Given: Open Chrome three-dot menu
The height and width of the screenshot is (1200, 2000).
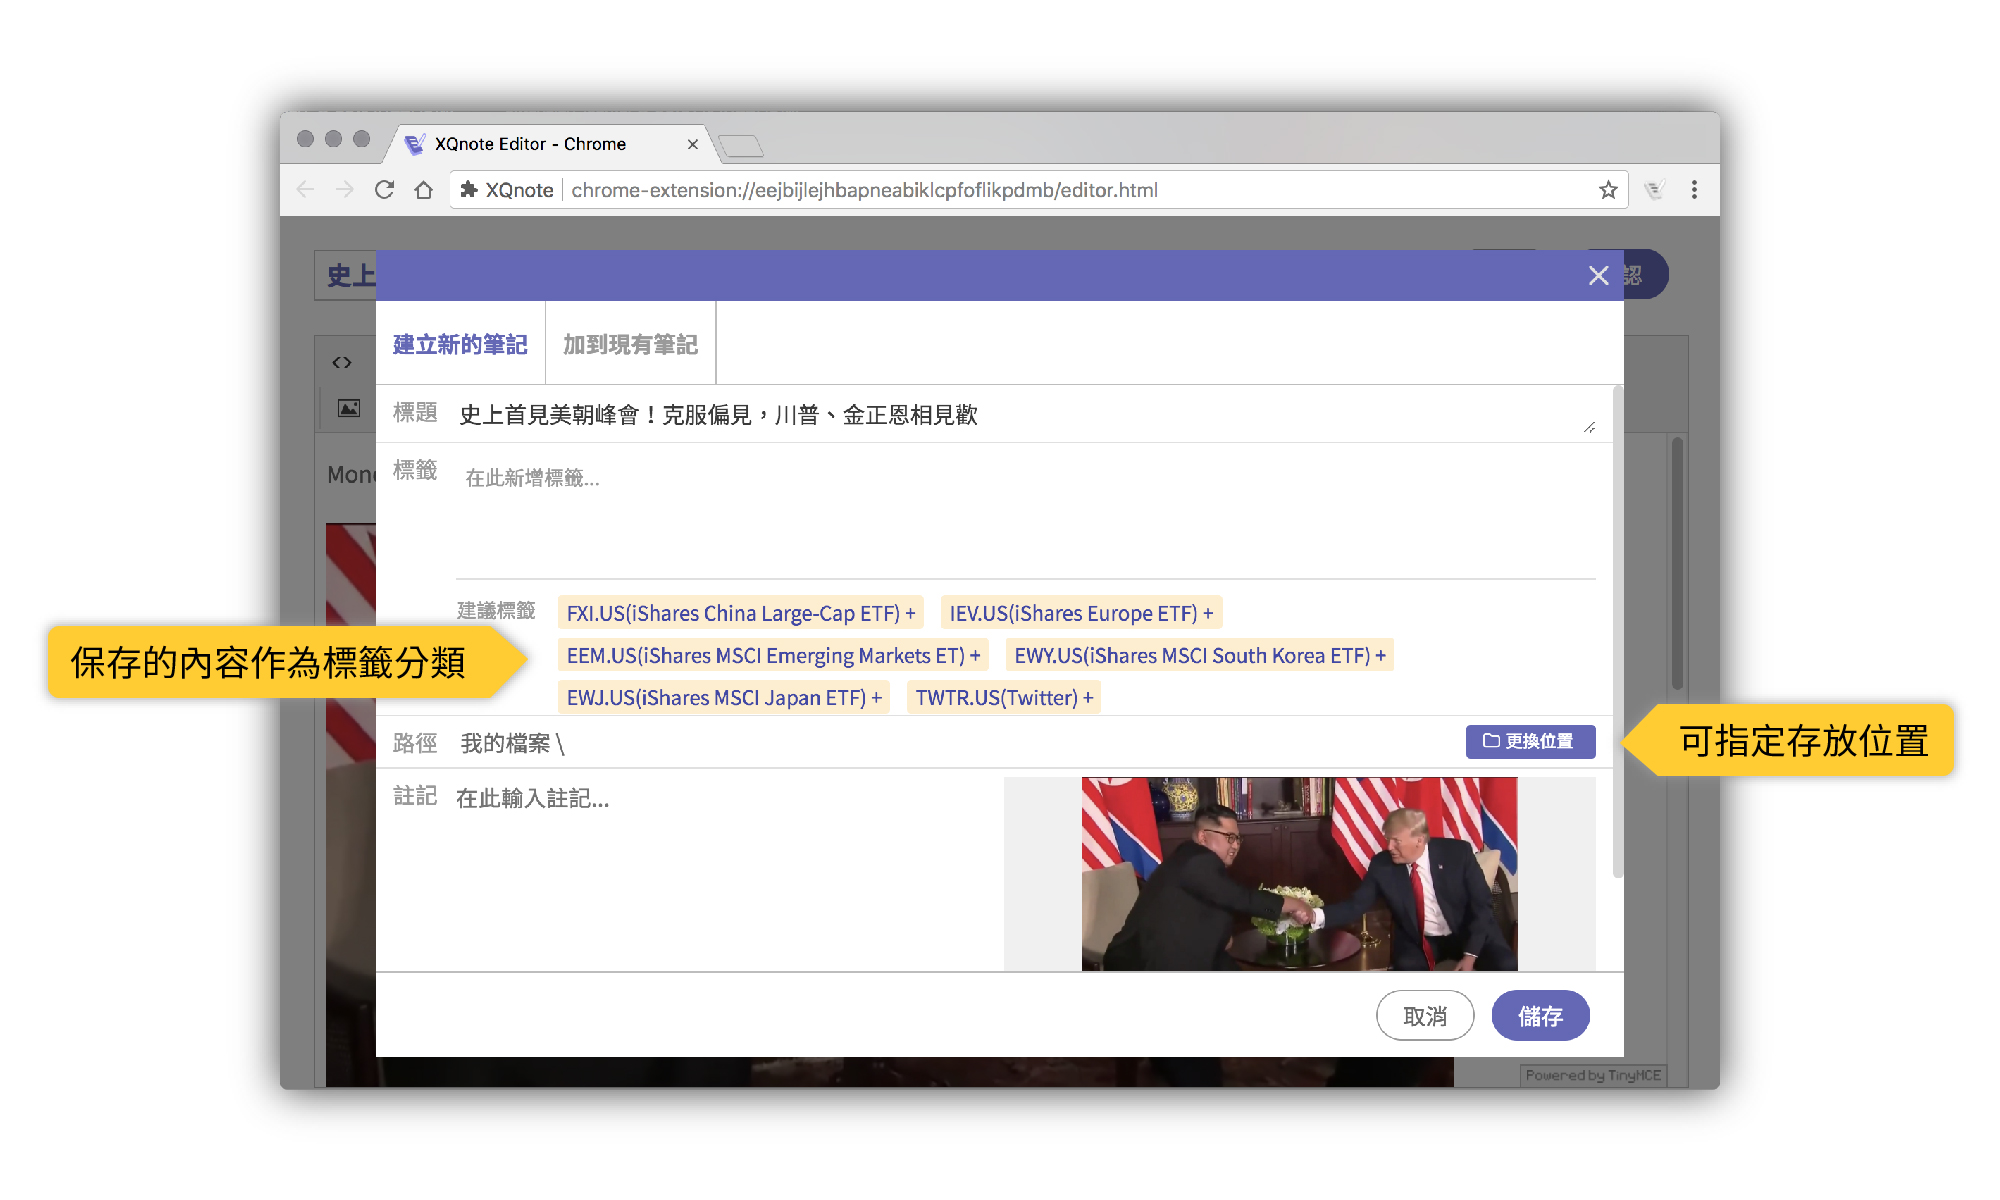Looking at the screenshot, I should tap(1694, 190).
